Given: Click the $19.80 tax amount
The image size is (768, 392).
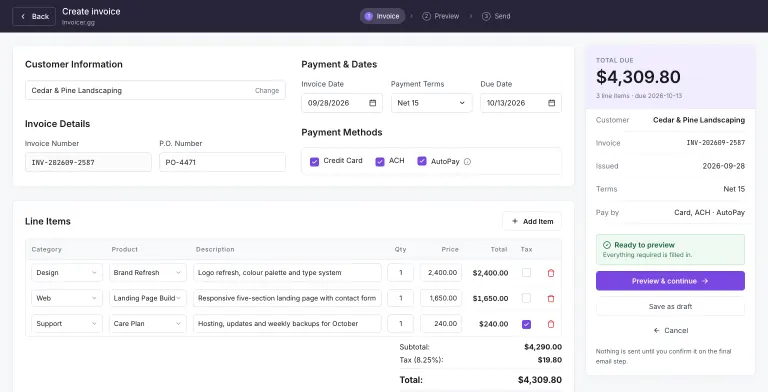Looking at the screenshot, I should pos(550,360).
